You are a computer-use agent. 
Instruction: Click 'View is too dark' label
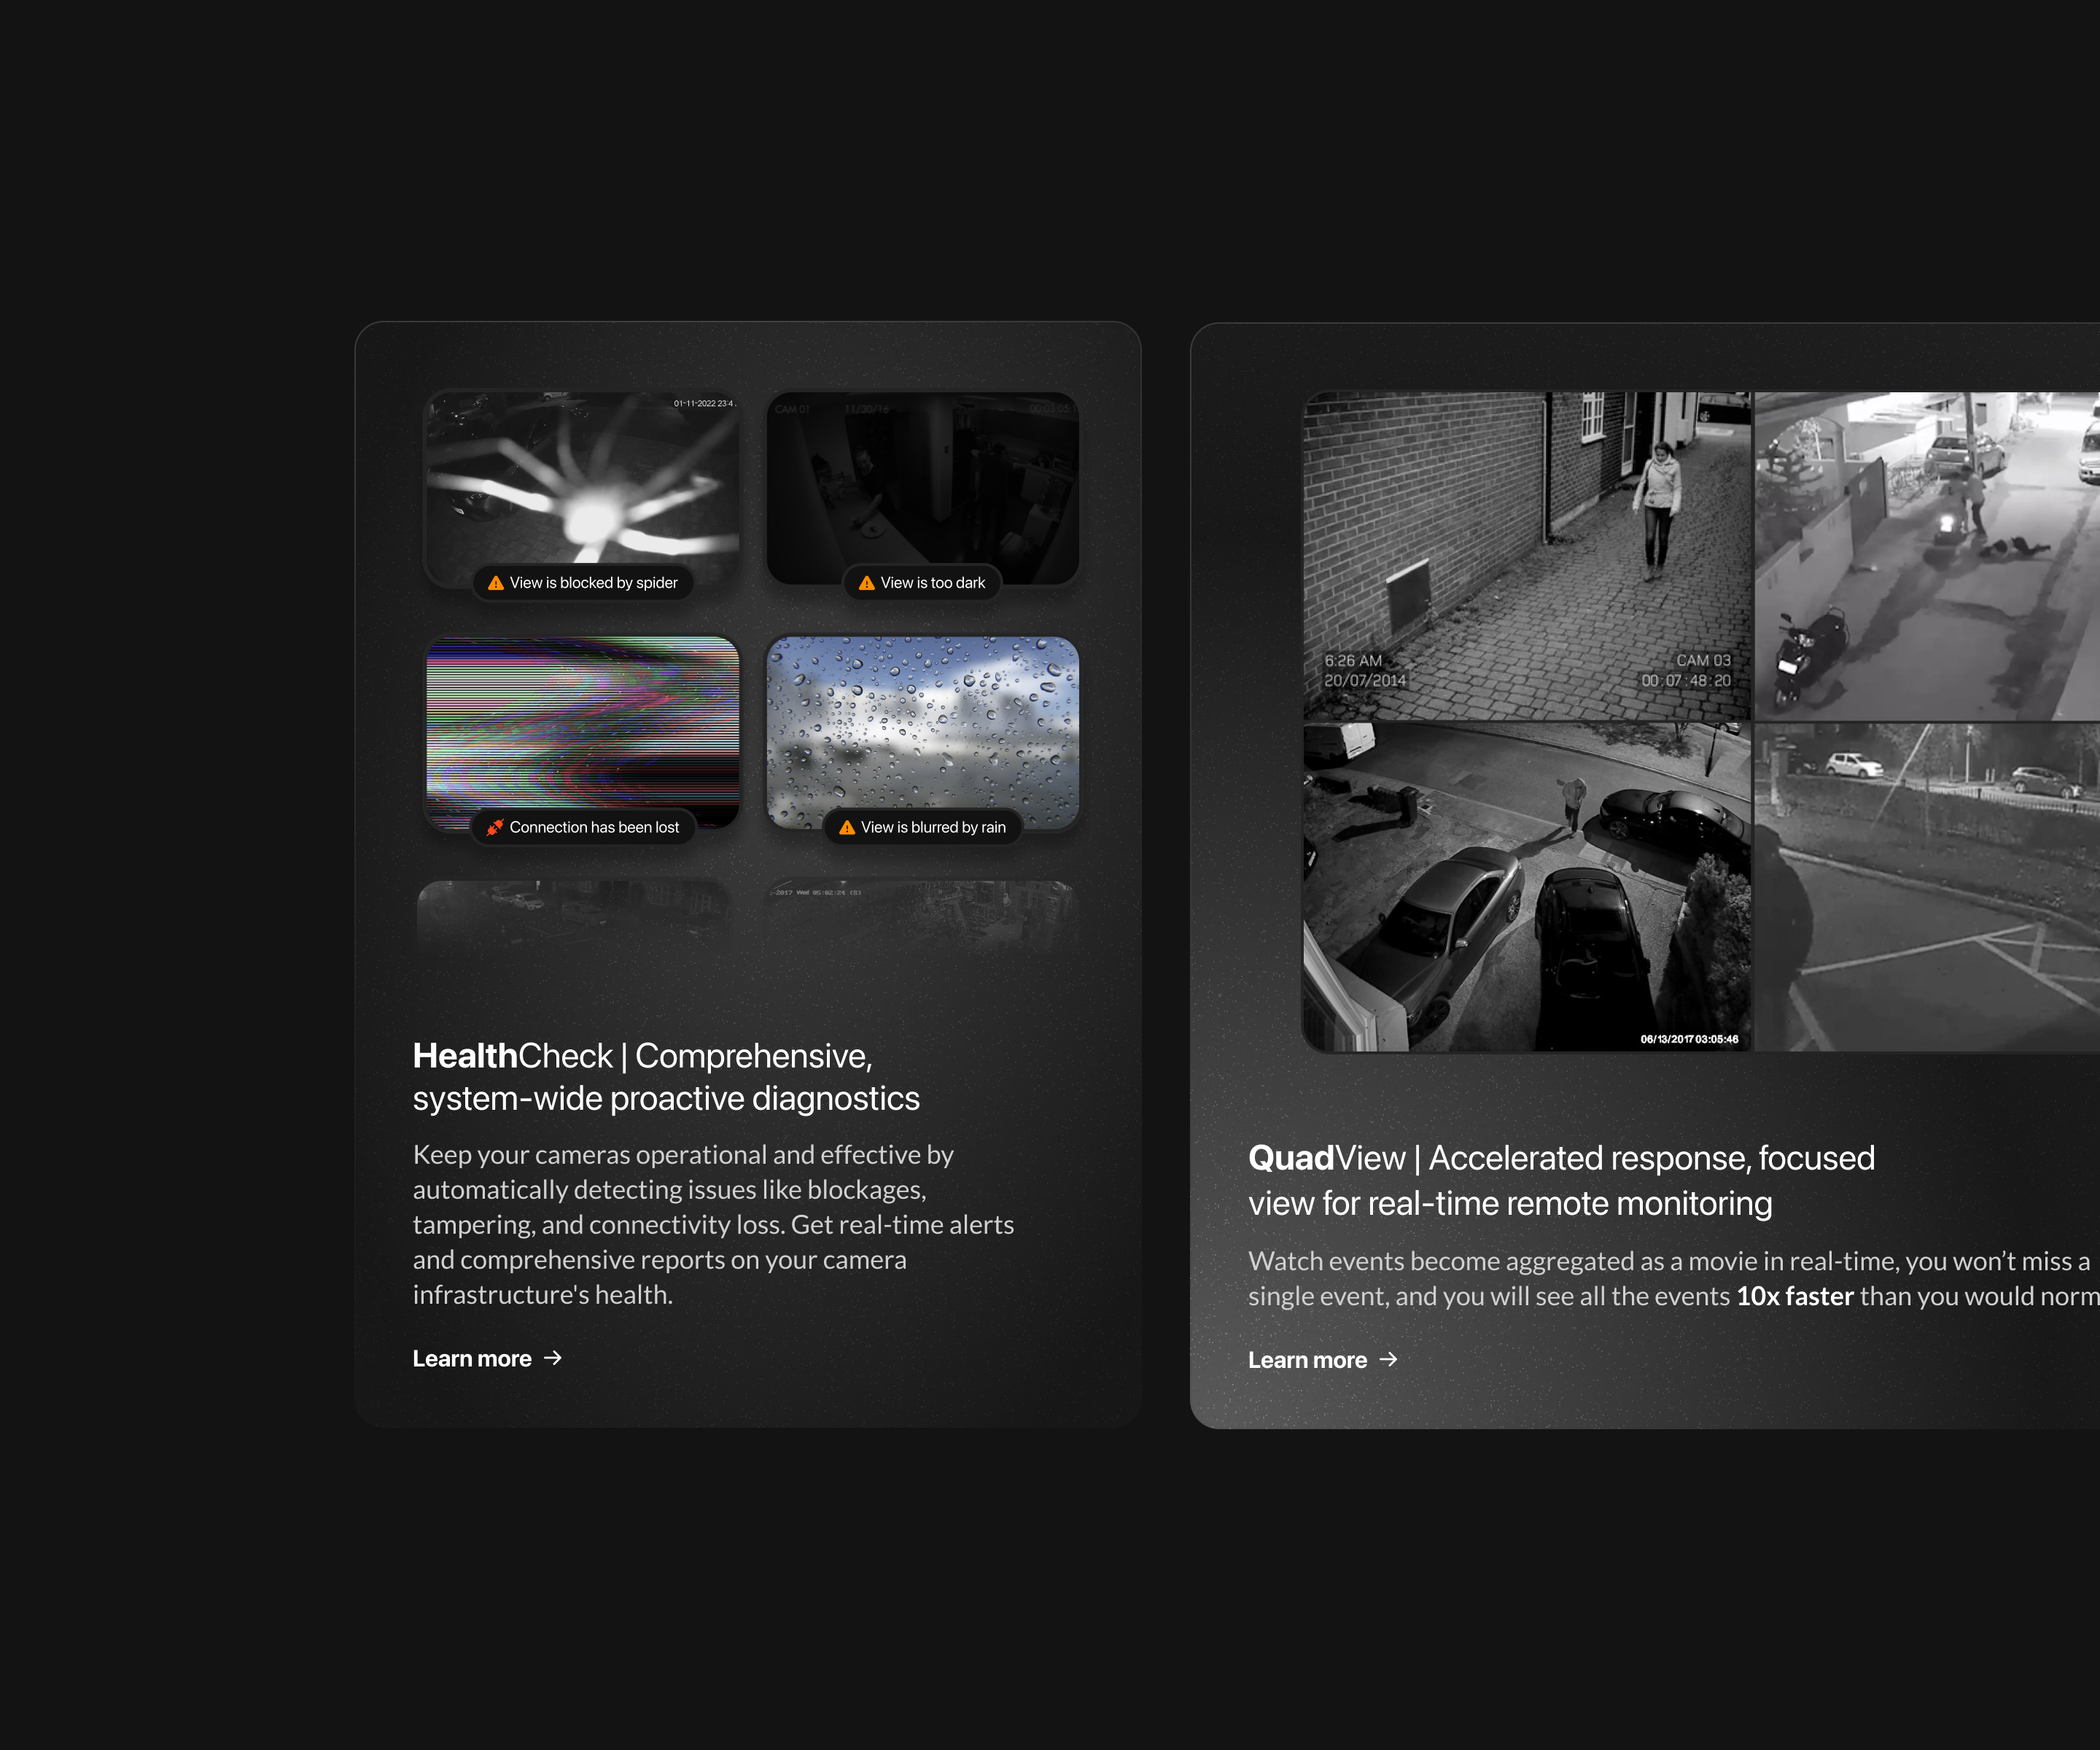click(933, 583)
